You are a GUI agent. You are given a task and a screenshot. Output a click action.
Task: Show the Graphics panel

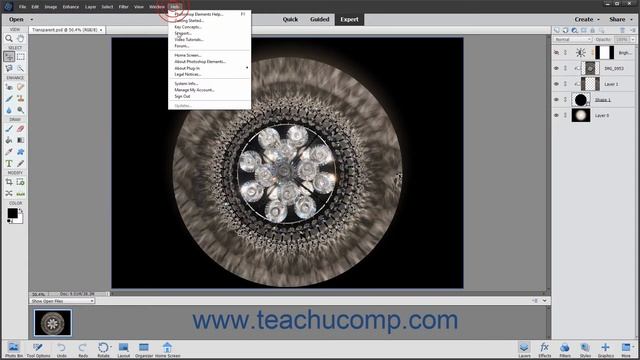tap(605, 350)
